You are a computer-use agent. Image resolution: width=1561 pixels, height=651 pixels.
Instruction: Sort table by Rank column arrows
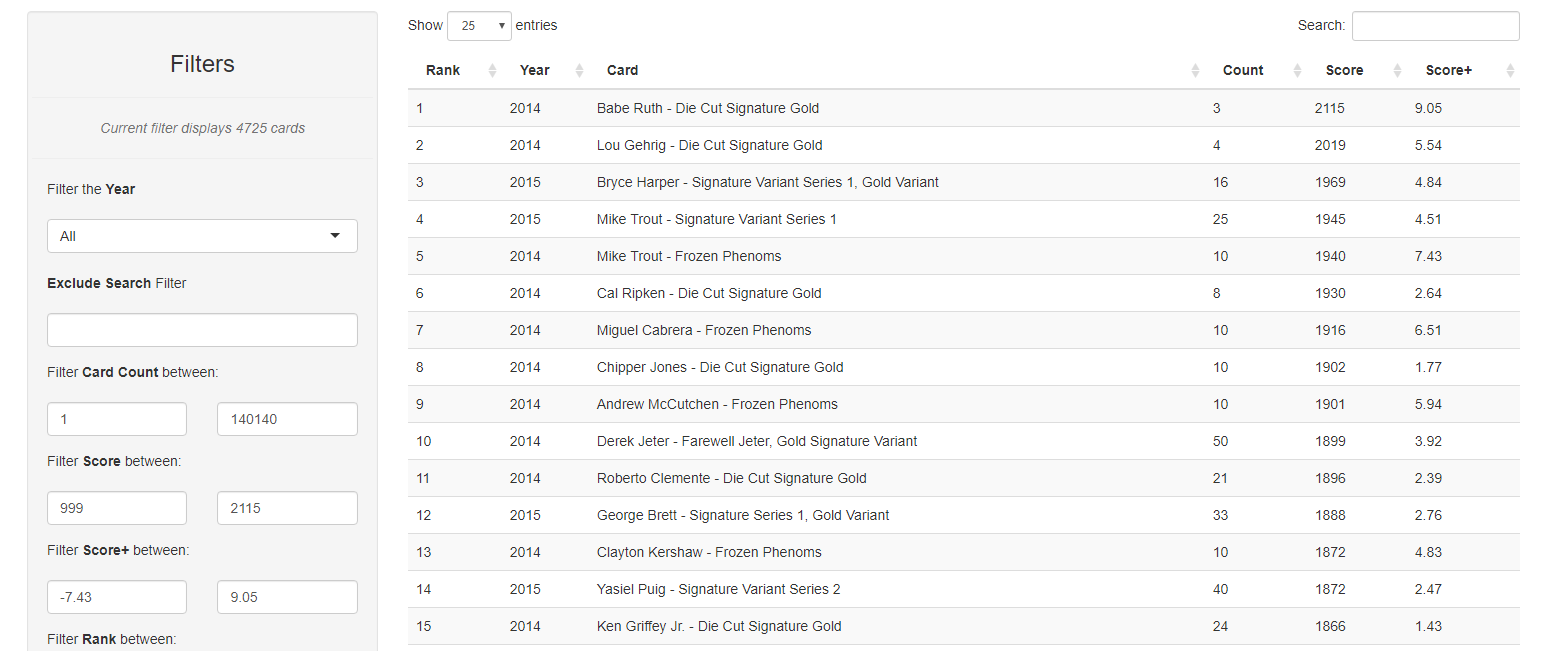click(x=492, y=70)
